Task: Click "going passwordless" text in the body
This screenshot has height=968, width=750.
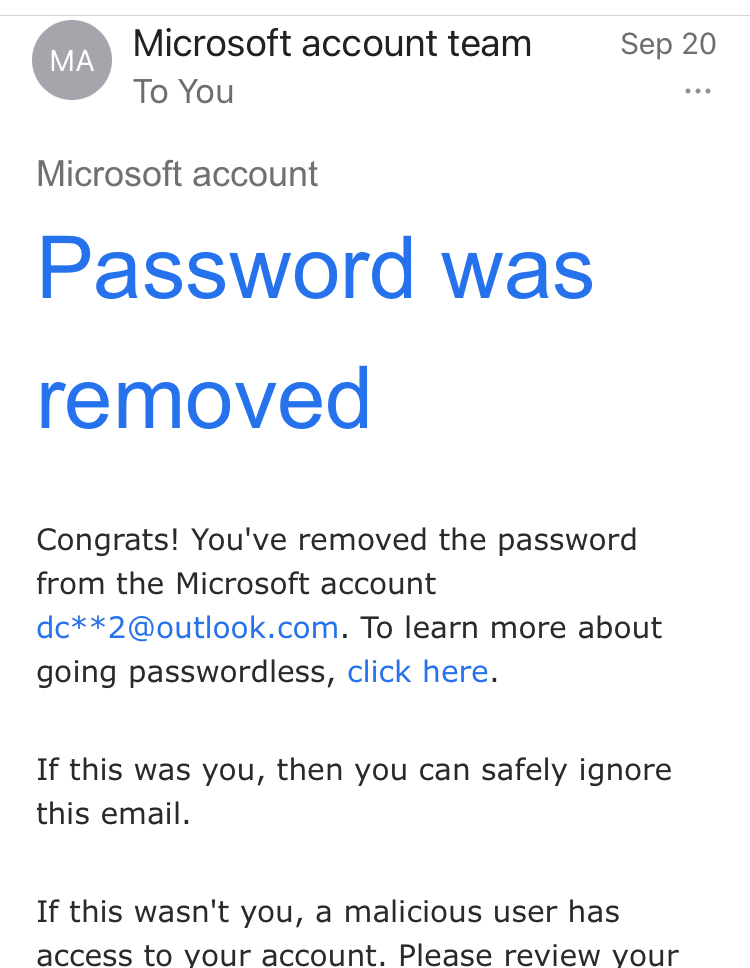Action: coord(185,672)
